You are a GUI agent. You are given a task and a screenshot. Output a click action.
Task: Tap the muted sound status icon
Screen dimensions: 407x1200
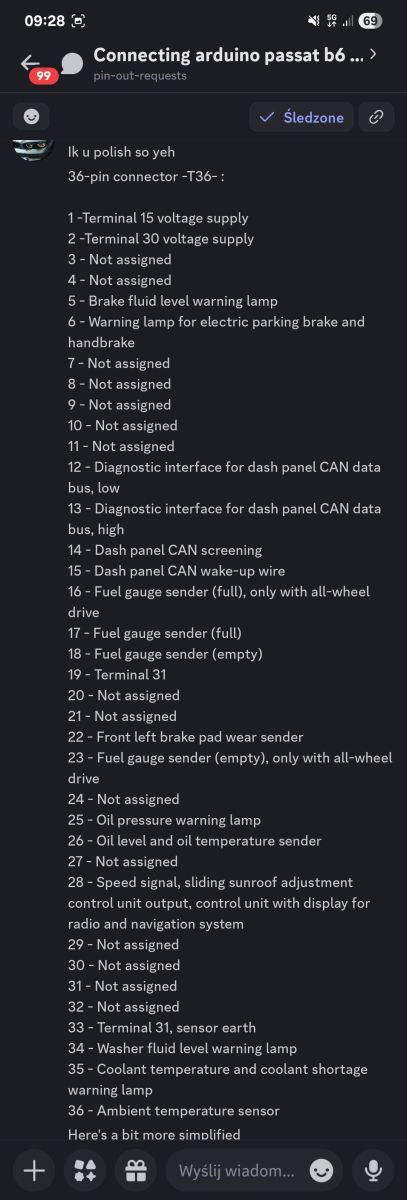coord(315,20)
